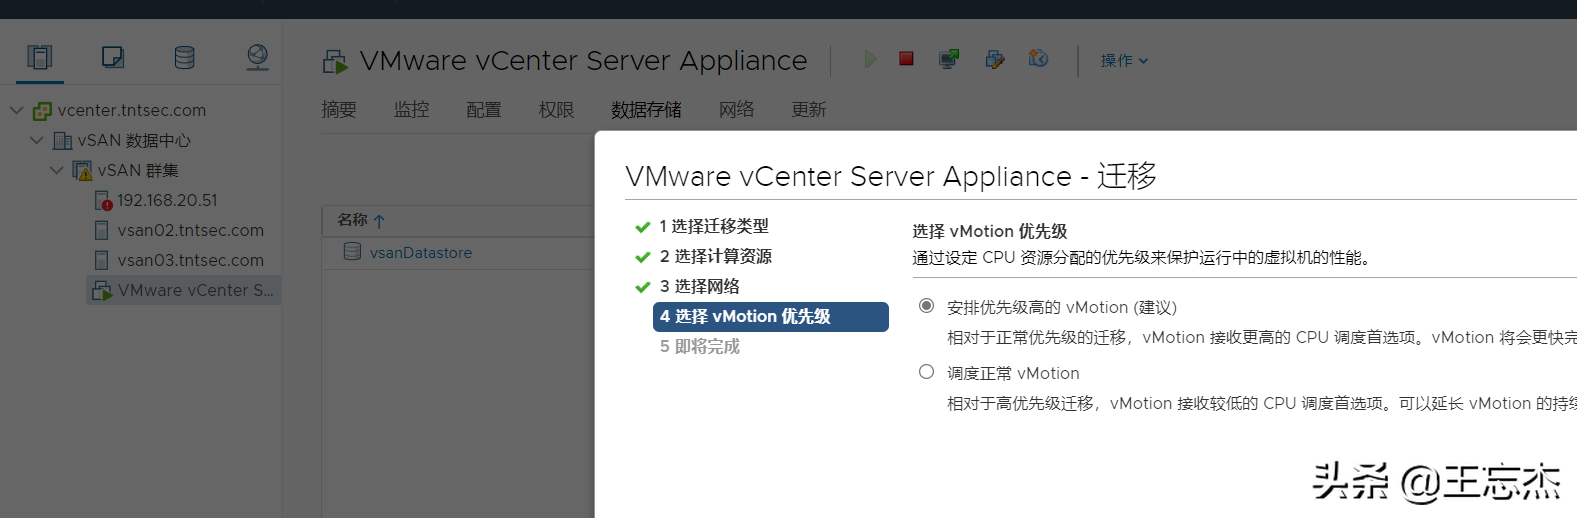The width and height of the screenshot is (1577, 518).
Task: Select host vsan03.tntsec.com
Action: click(191, 260)
